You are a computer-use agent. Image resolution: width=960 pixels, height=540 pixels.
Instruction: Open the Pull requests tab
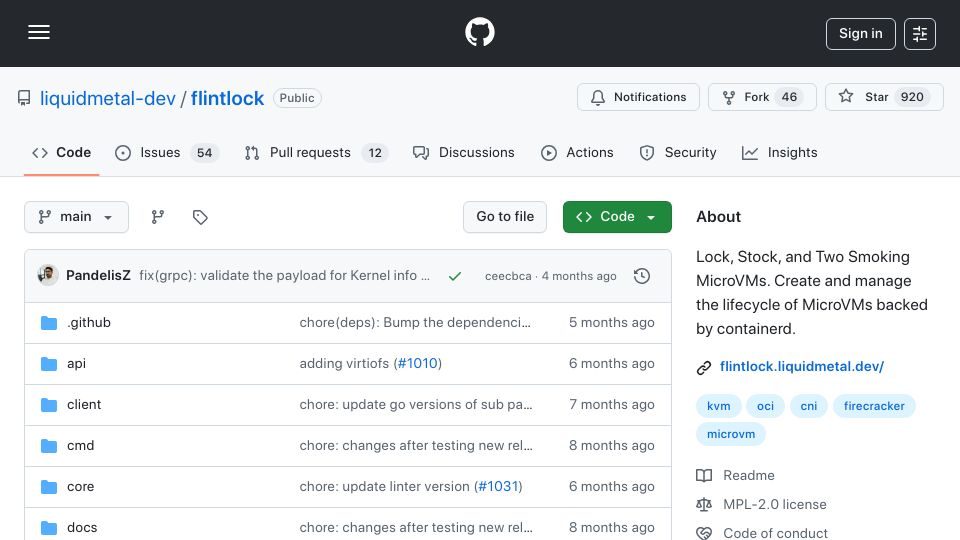coord(317,152)
